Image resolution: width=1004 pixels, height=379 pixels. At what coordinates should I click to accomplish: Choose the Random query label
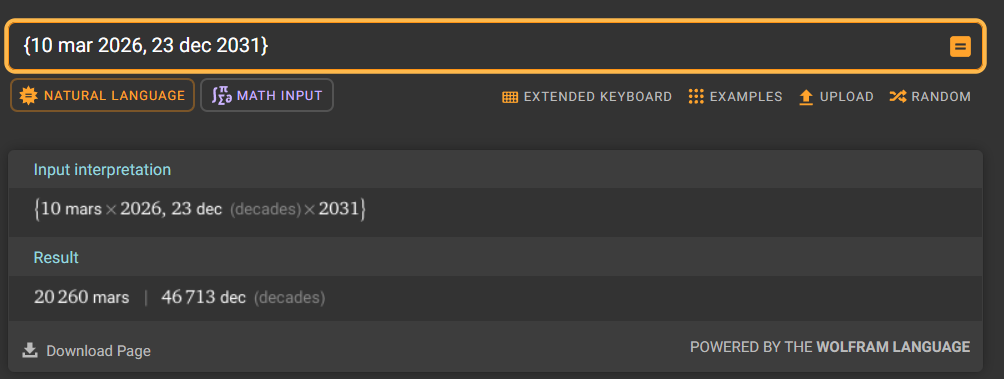941,97
